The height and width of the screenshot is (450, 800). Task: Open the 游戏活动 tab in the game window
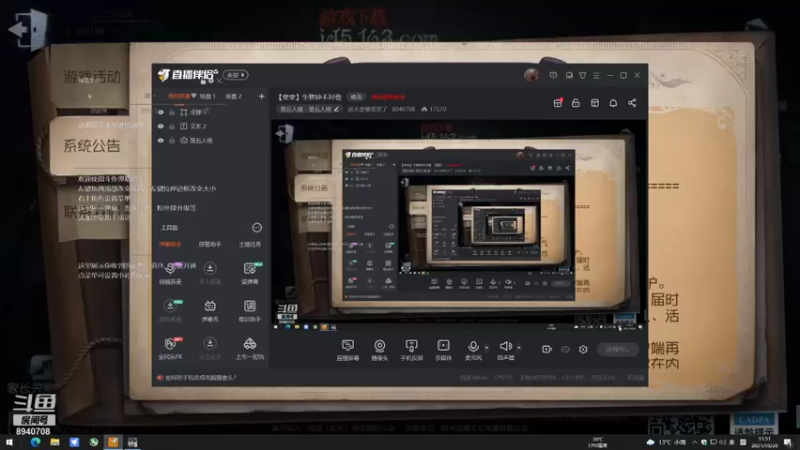(92, 77)
